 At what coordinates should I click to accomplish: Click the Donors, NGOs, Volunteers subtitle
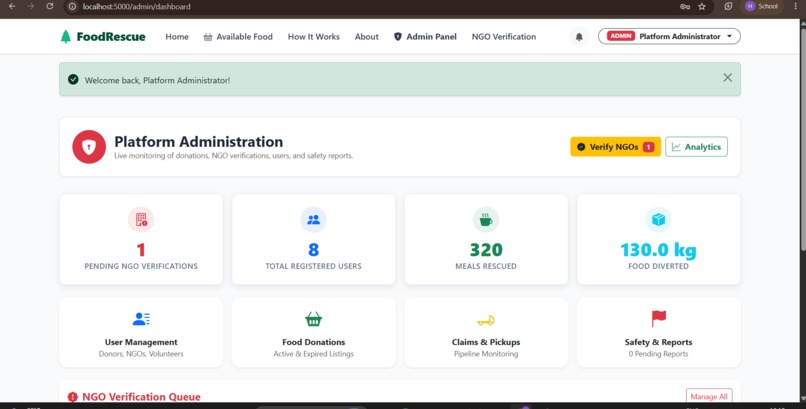point(141,354)
